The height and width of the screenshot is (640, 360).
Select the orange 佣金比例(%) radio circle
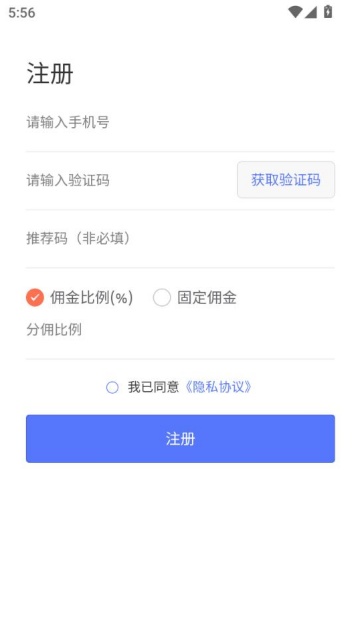[x=35, y=298]
